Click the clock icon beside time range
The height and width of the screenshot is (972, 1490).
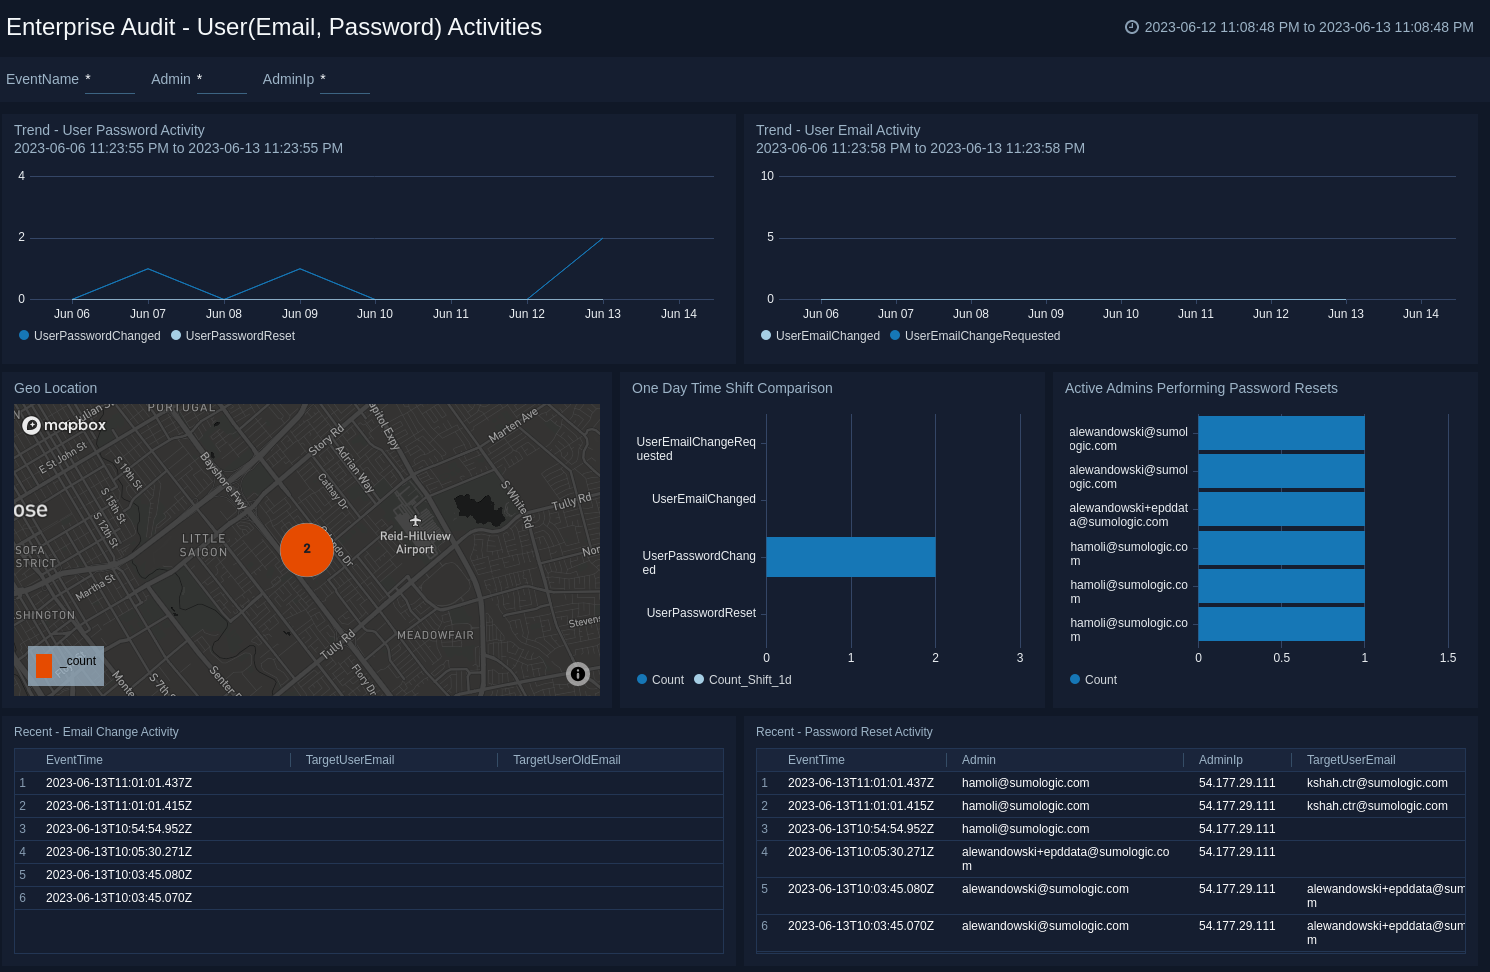[1132, 27]
